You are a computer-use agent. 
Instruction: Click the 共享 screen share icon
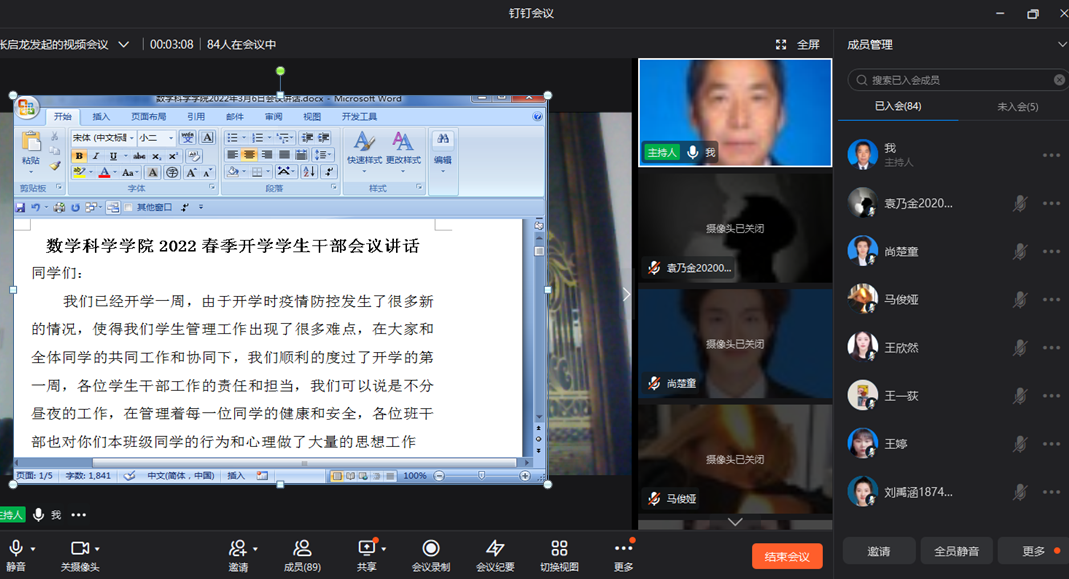pos(367,548)
